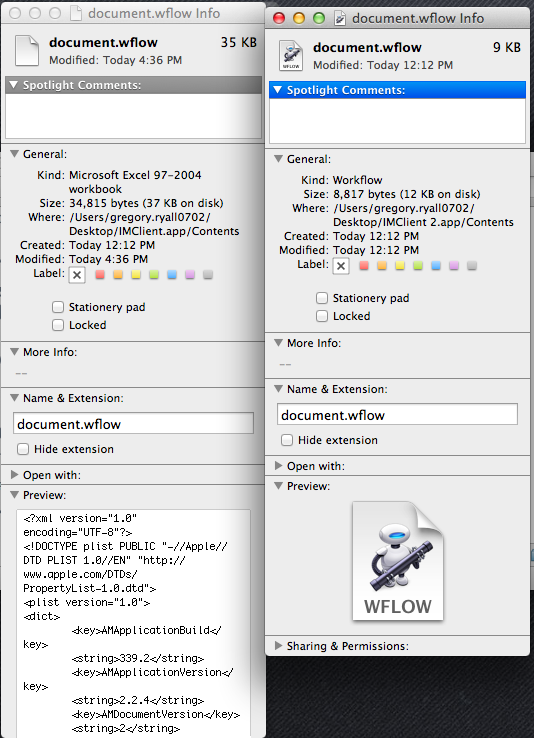This screenshot has width=534, height=738.
Task: Collapse Spotlight Comments in left Info window
Action: [x=14, y=85]
